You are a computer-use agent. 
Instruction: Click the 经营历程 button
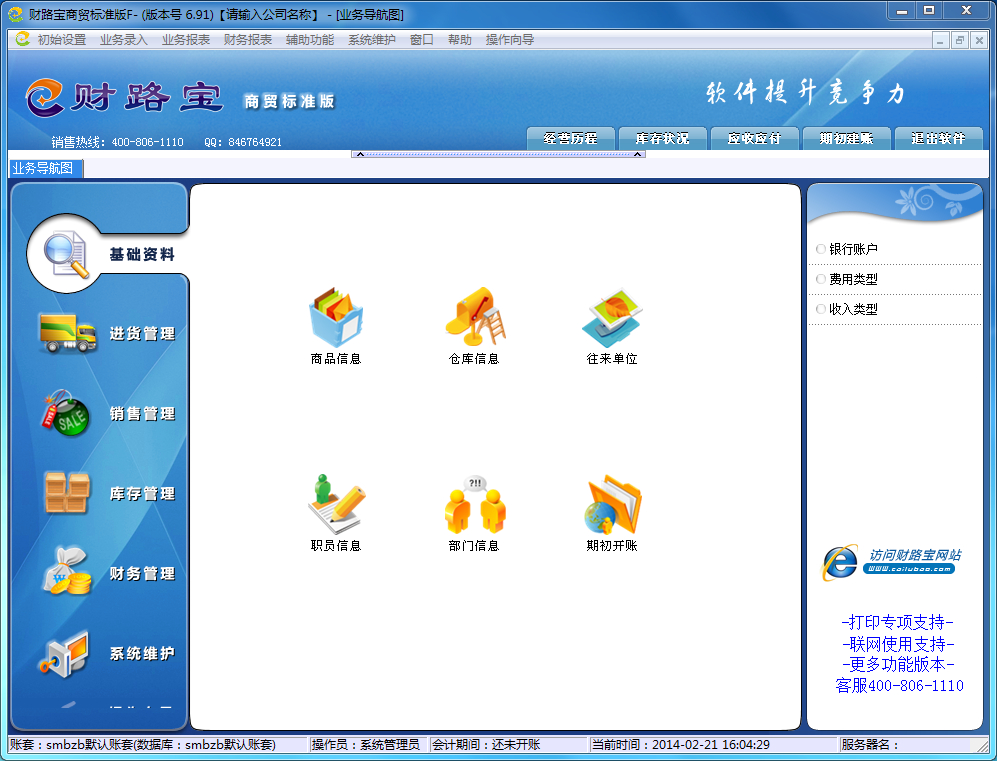click(571, 138)
